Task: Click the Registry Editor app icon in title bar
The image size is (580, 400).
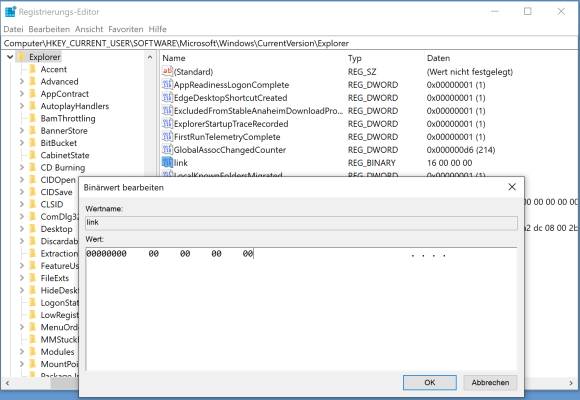Action: pyautogui.click(x=10, y=12)
